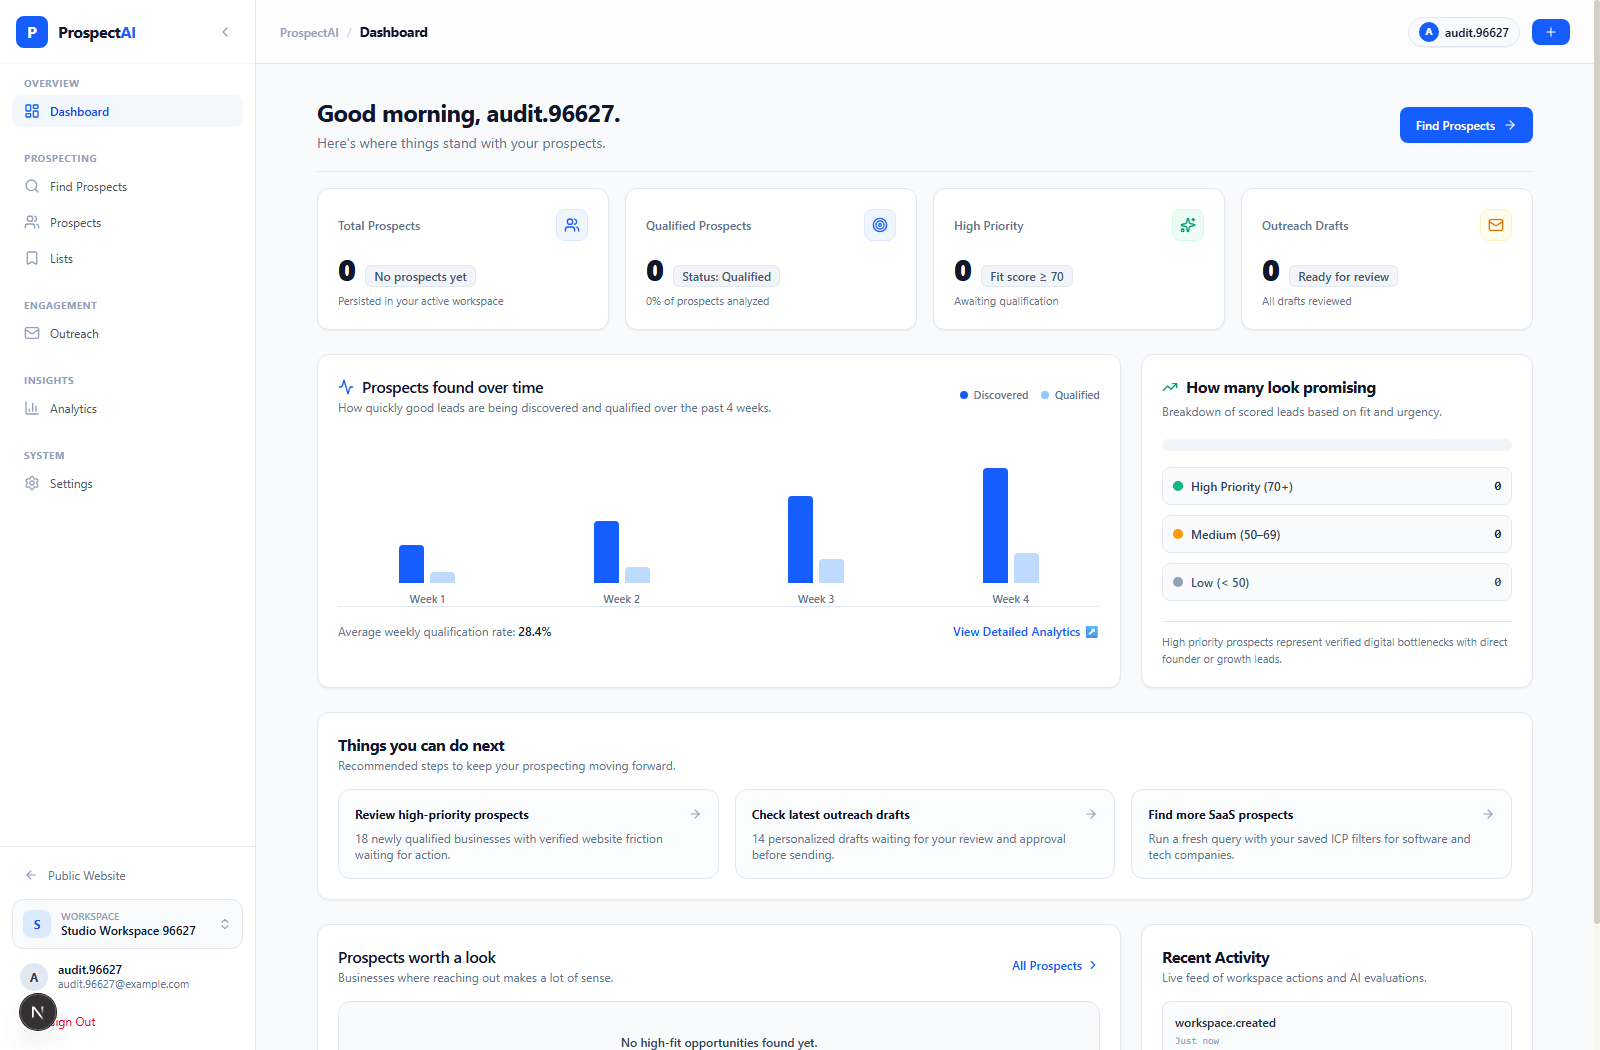The width and height of the screenshot is (1600, 1050).
Task: Click the Qualified Prospects target icon
Action: pos(880,225)
